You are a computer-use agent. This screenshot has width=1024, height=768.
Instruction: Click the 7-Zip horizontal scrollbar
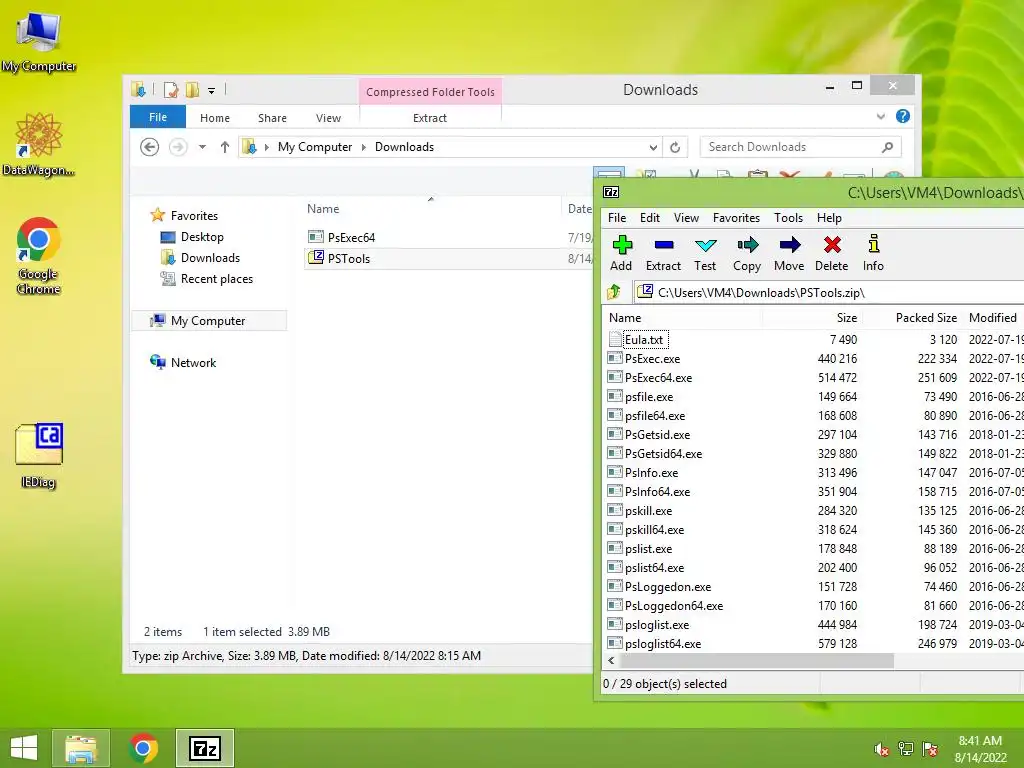[756, 660]
